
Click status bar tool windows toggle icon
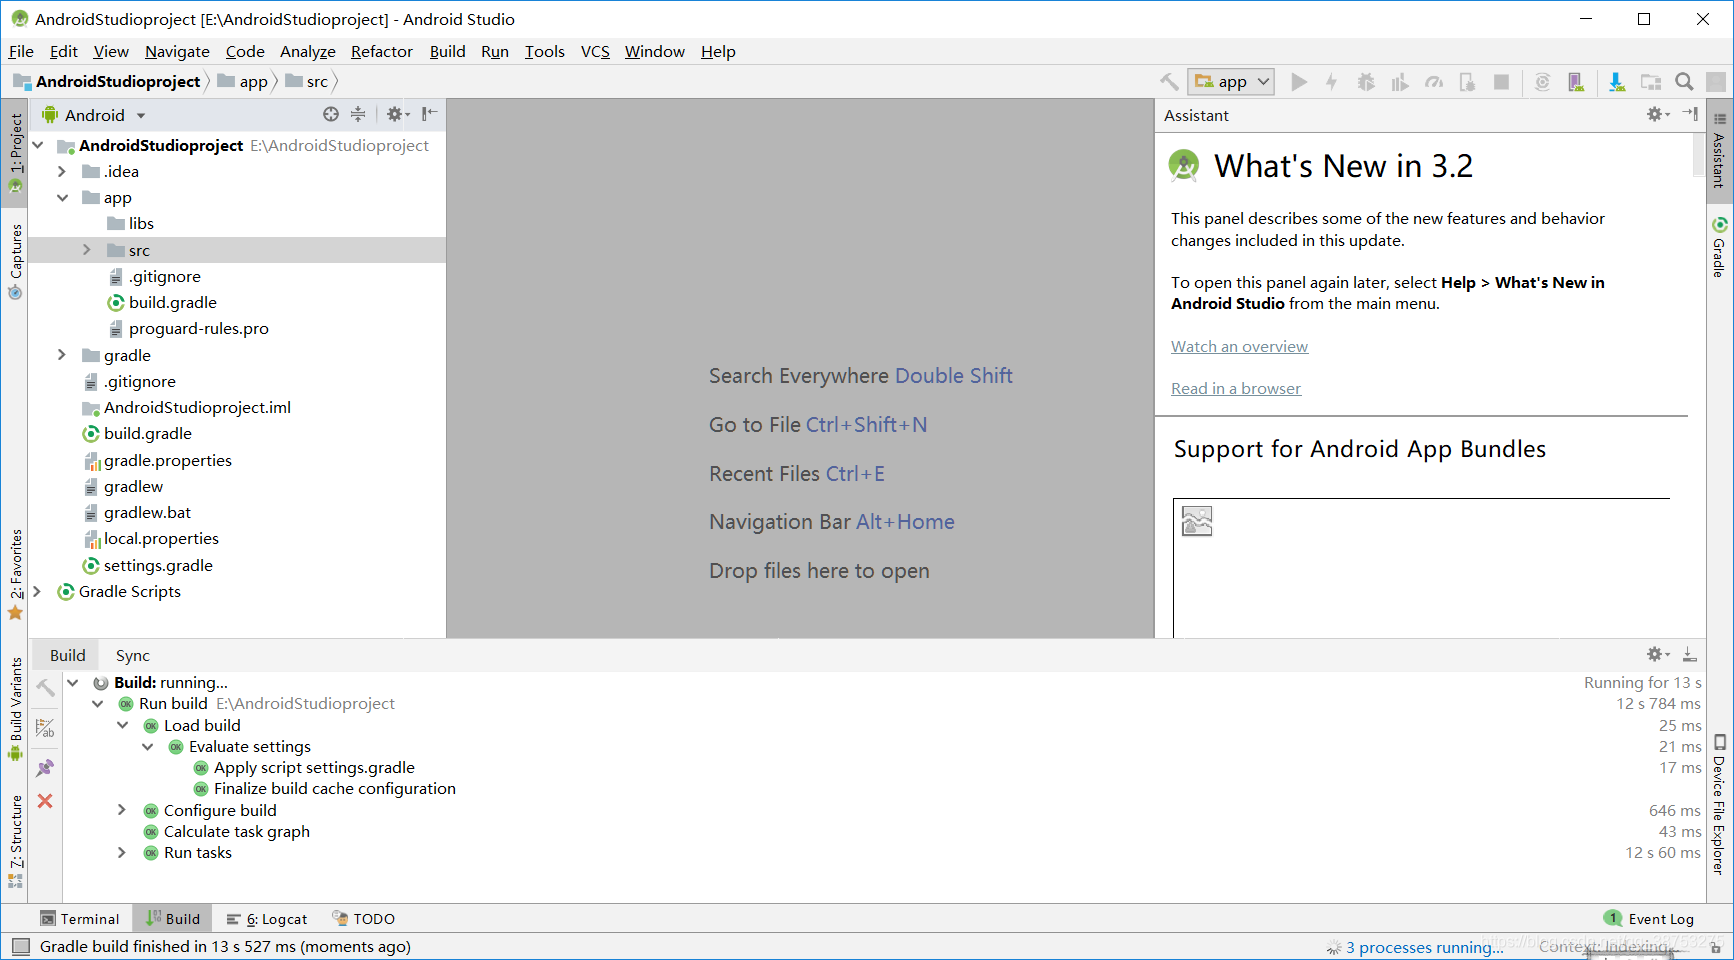pos(20,946)
